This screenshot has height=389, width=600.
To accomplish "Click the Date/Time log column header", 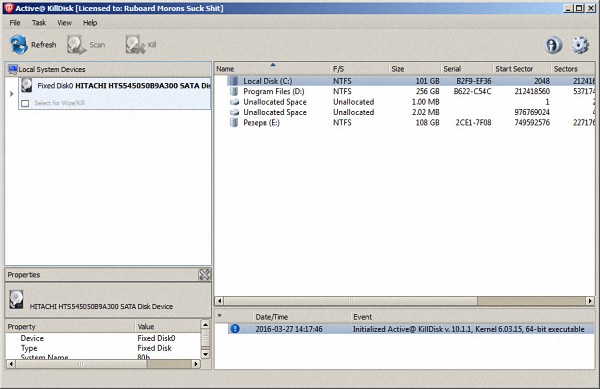I will point(301,317).
